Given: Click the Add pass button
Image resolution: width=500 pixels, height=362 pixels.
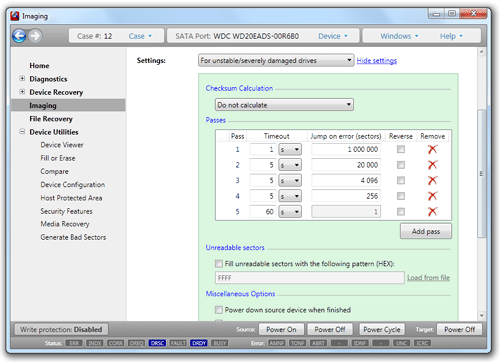Looking at the screenshot, I should (x=426, y=231).
